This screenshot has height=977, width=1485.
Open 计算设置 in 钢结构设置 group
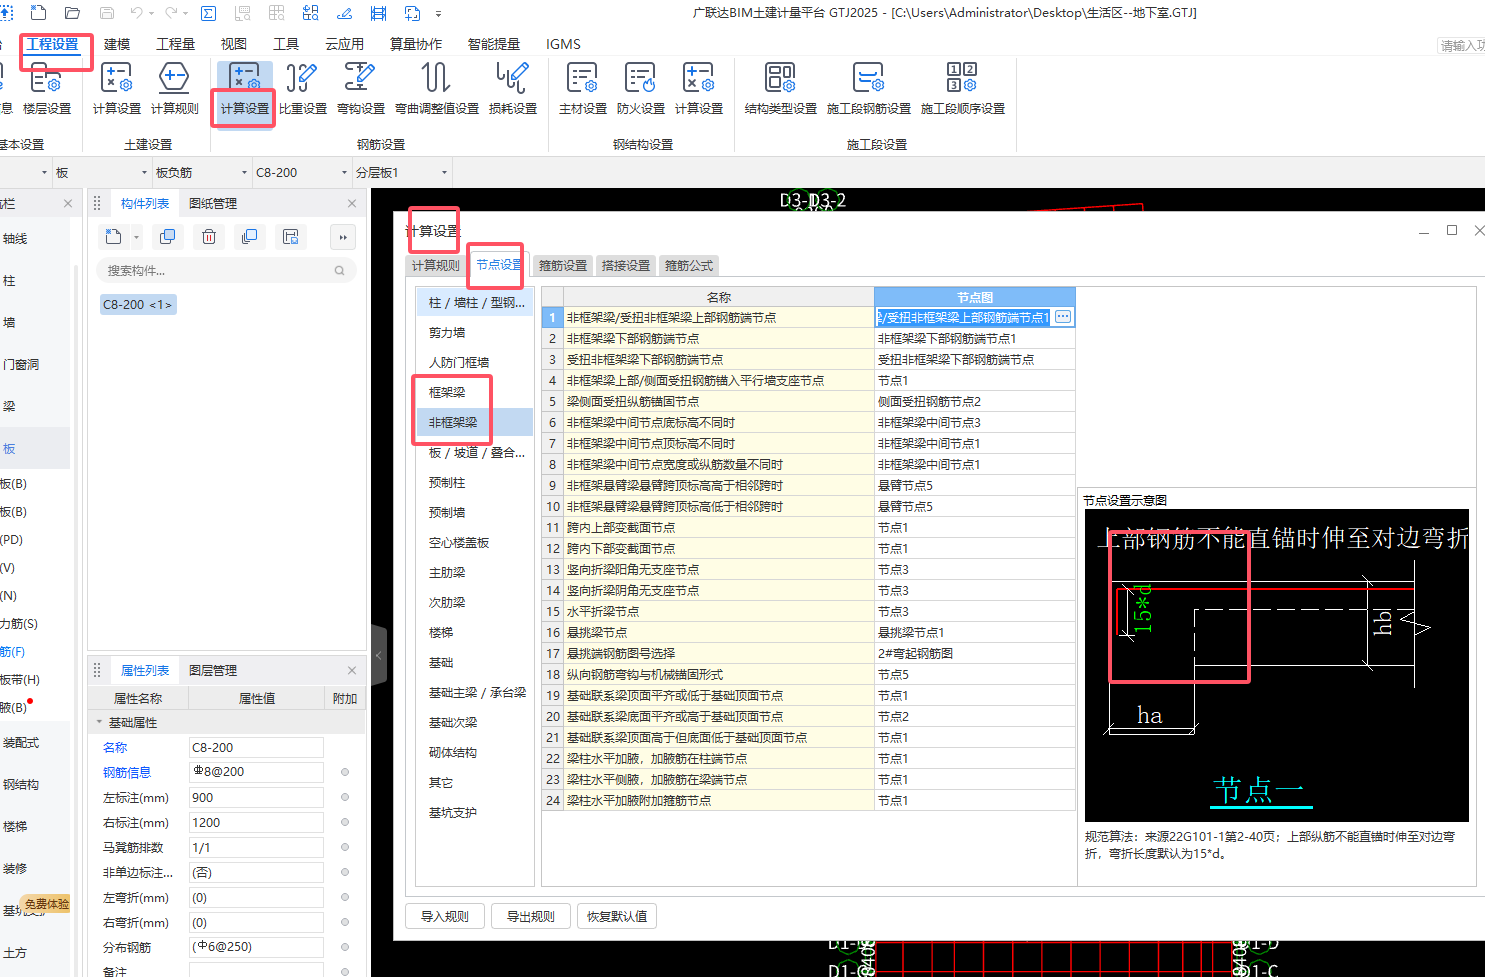coord(698,88)
